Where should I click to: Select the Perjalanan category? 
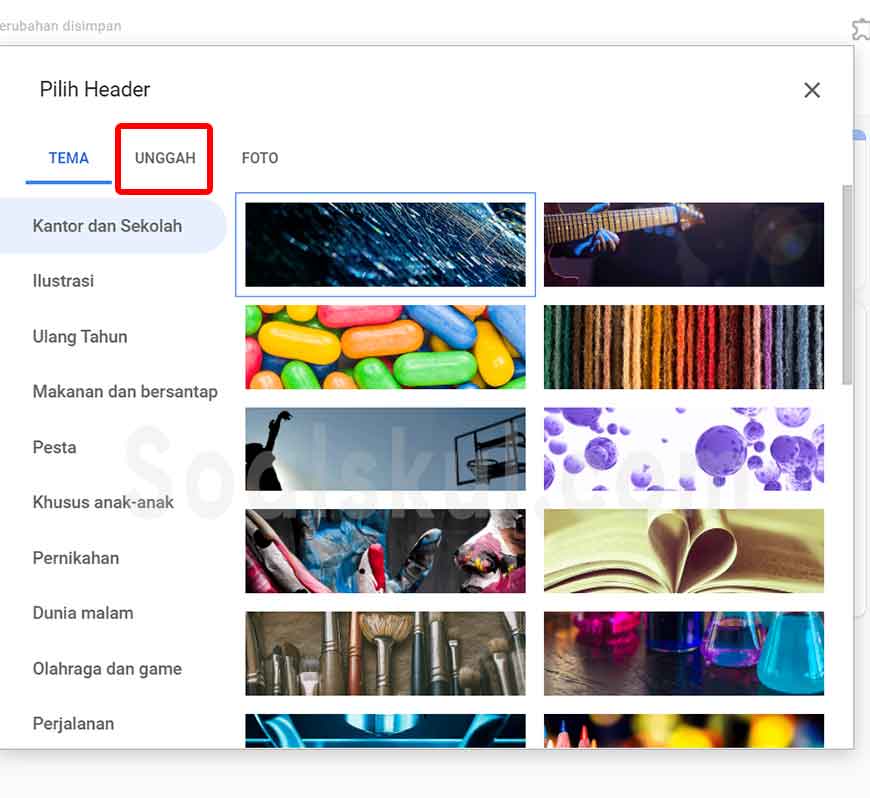coord(73,724)
